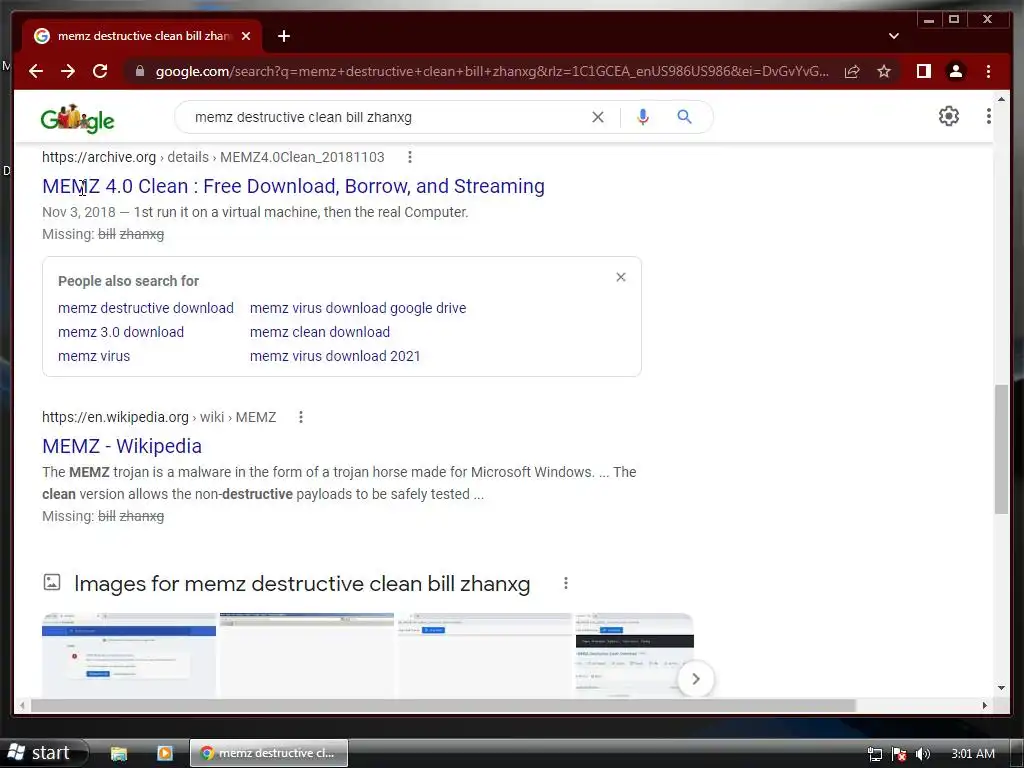The width and height of the screenshot is (1024, 768).
Task: Submit search with magnifier icon
Action: (x=684, y=117)
